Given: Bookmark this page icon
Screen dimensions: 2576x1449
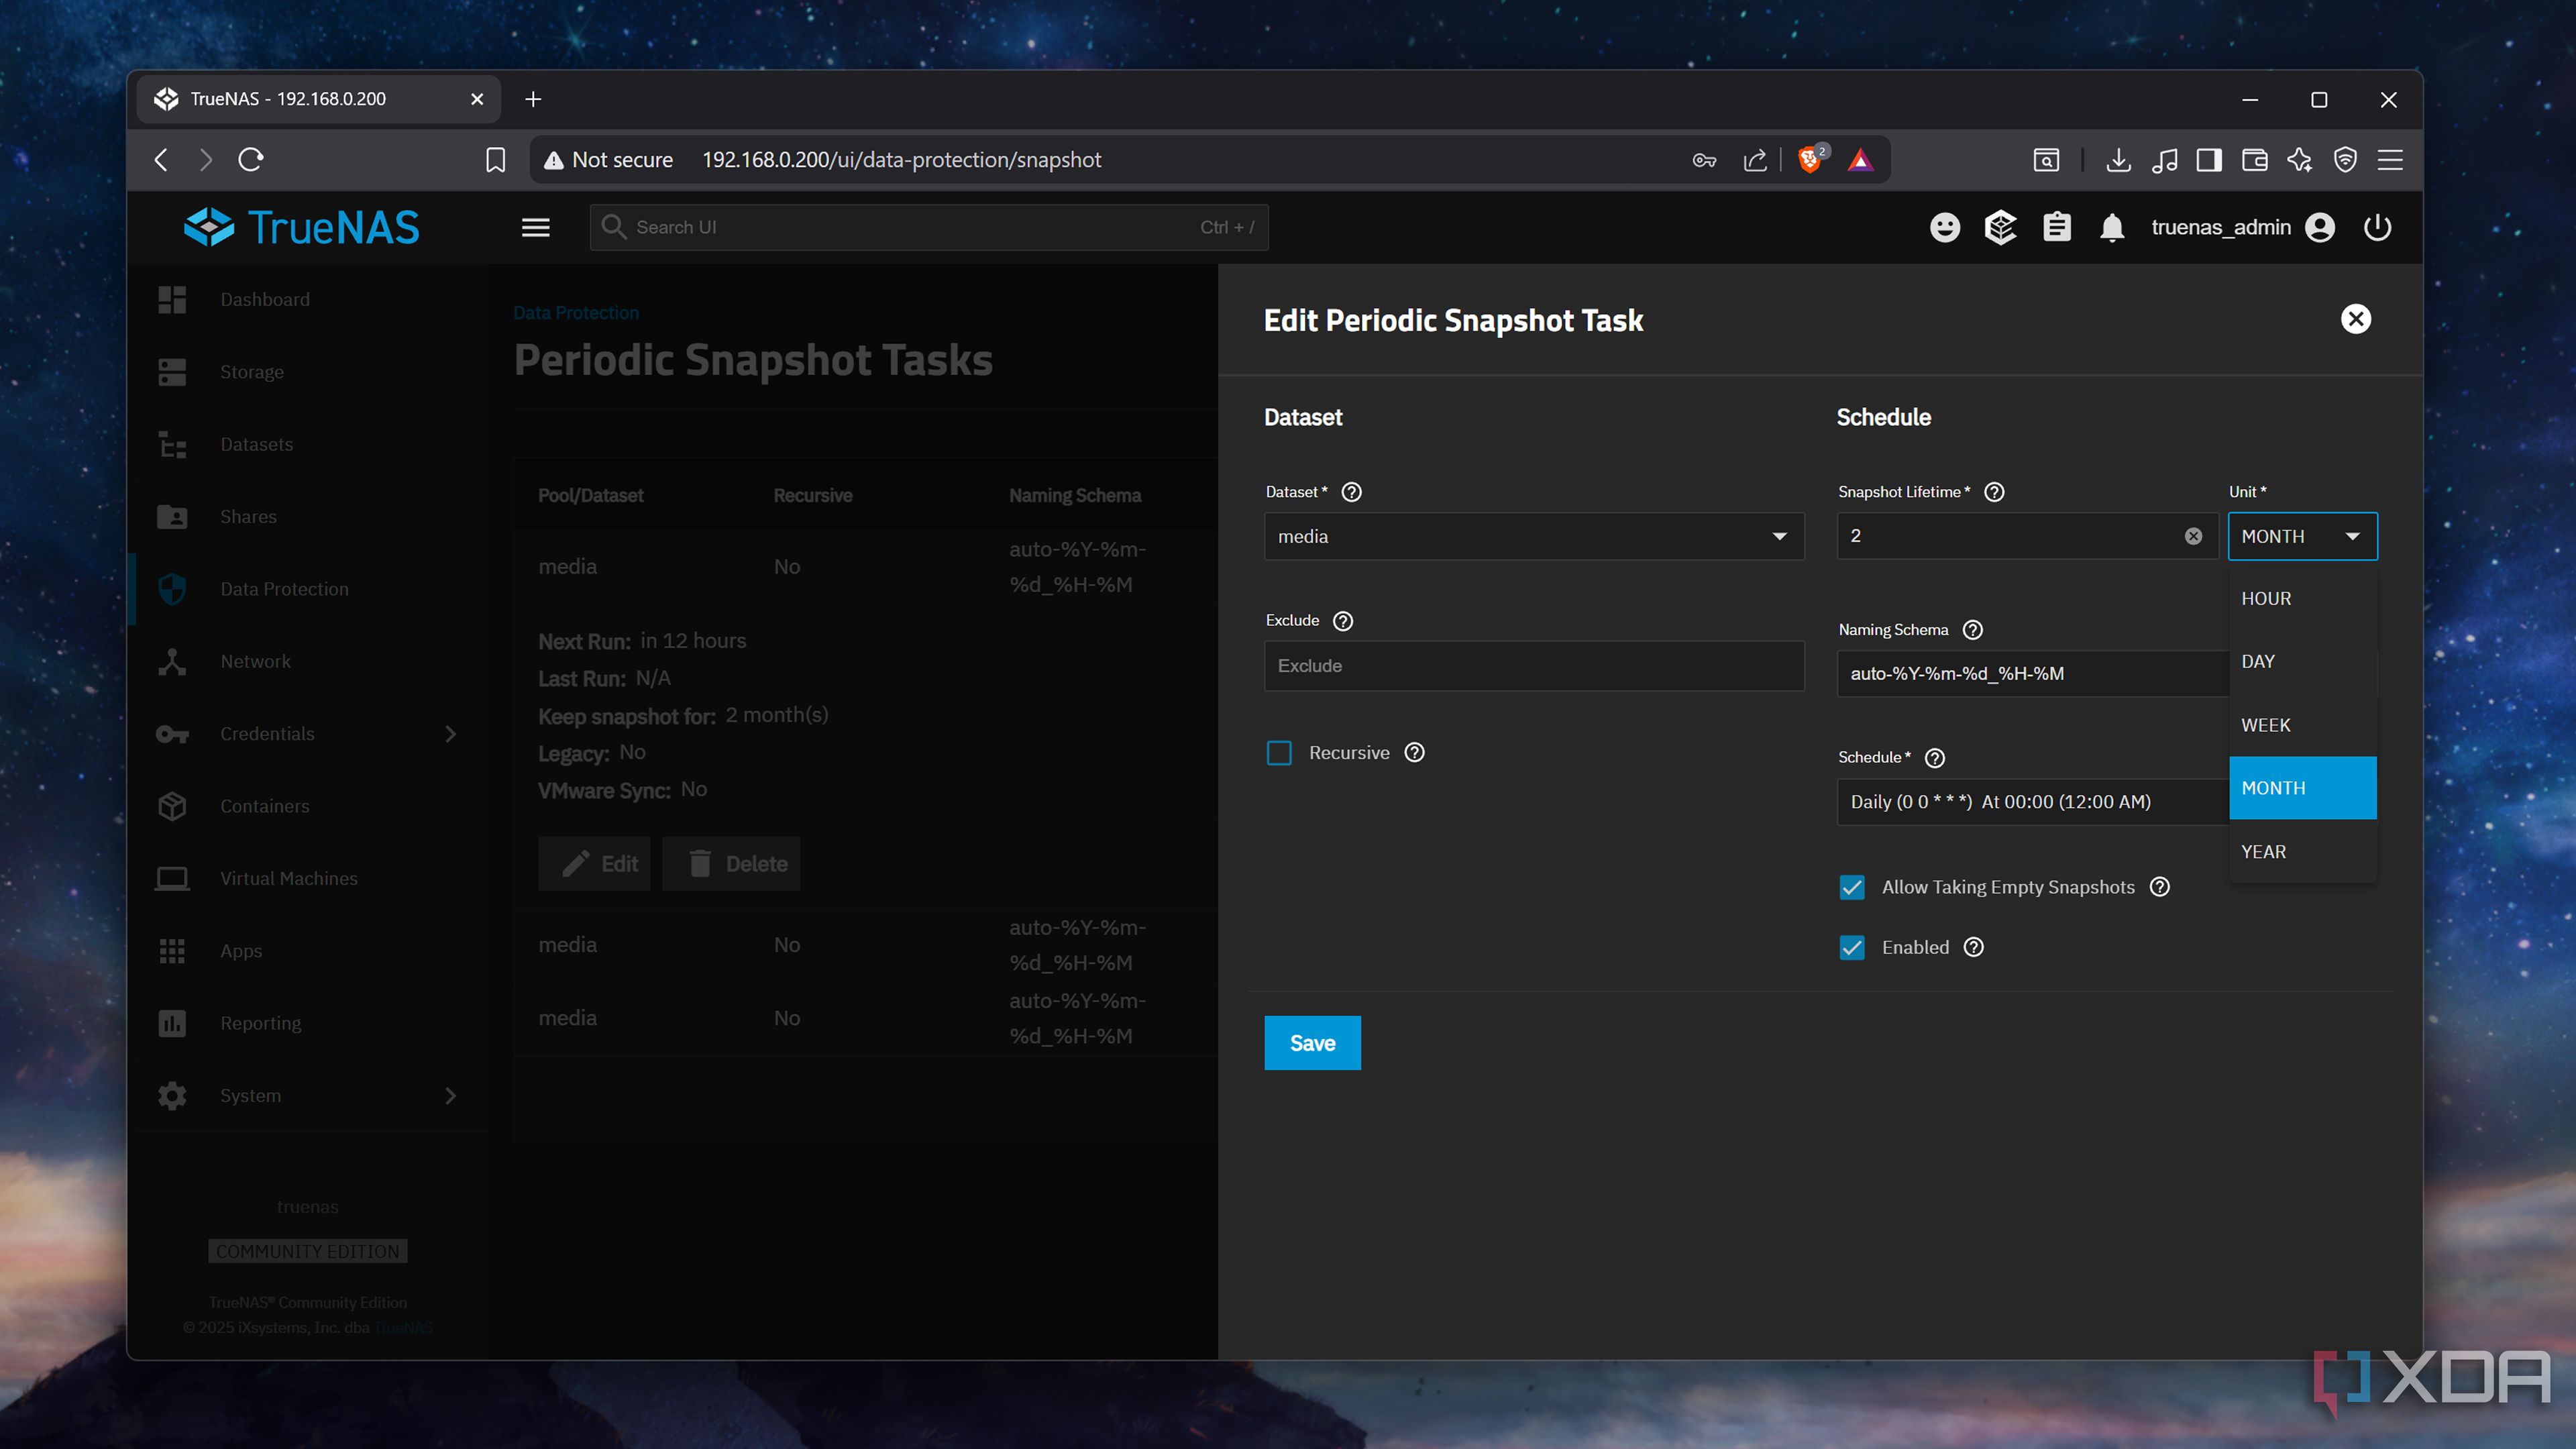Looking at the screenshot, I should tap(495, 160).
